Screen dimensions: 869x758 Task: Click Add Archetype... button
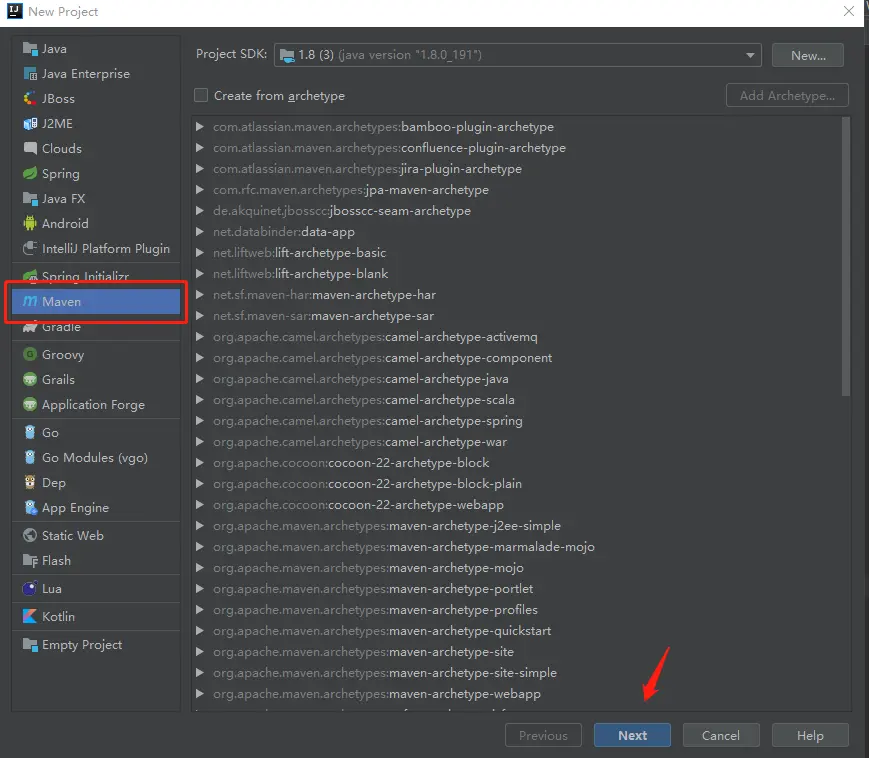pyautogui.click(x=787, y=95)
